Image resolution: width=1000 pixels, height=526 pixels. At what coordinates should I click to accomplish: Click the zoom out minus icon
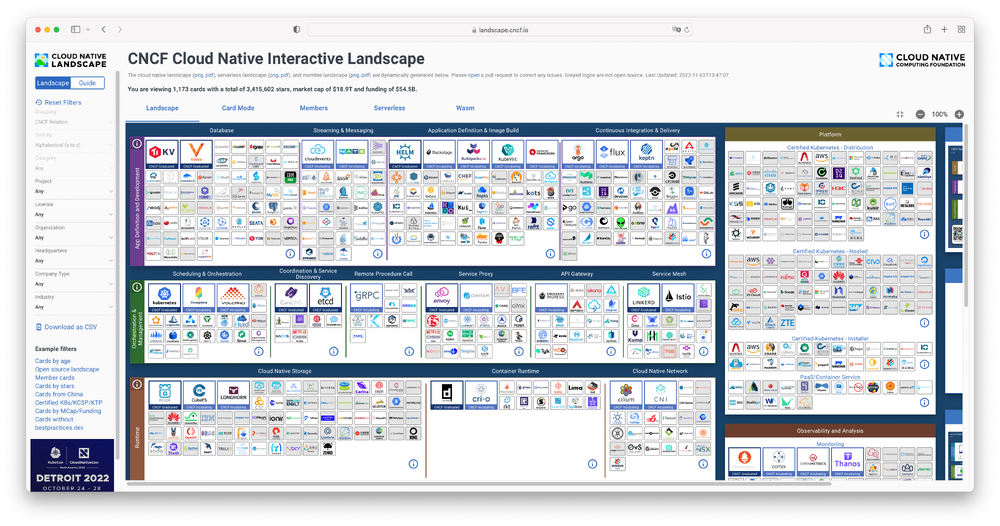pos(920,115)
